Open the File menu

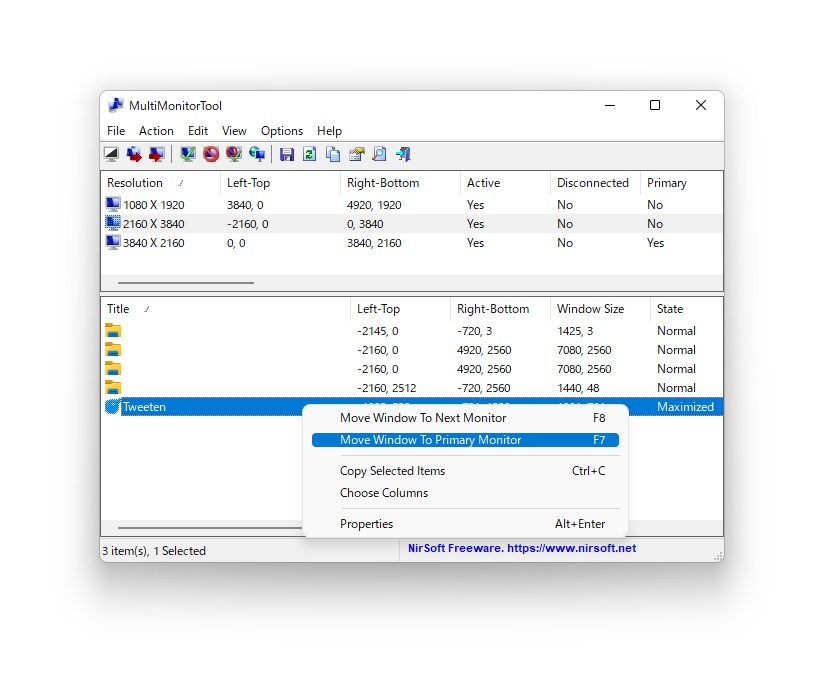click(116, 131)
